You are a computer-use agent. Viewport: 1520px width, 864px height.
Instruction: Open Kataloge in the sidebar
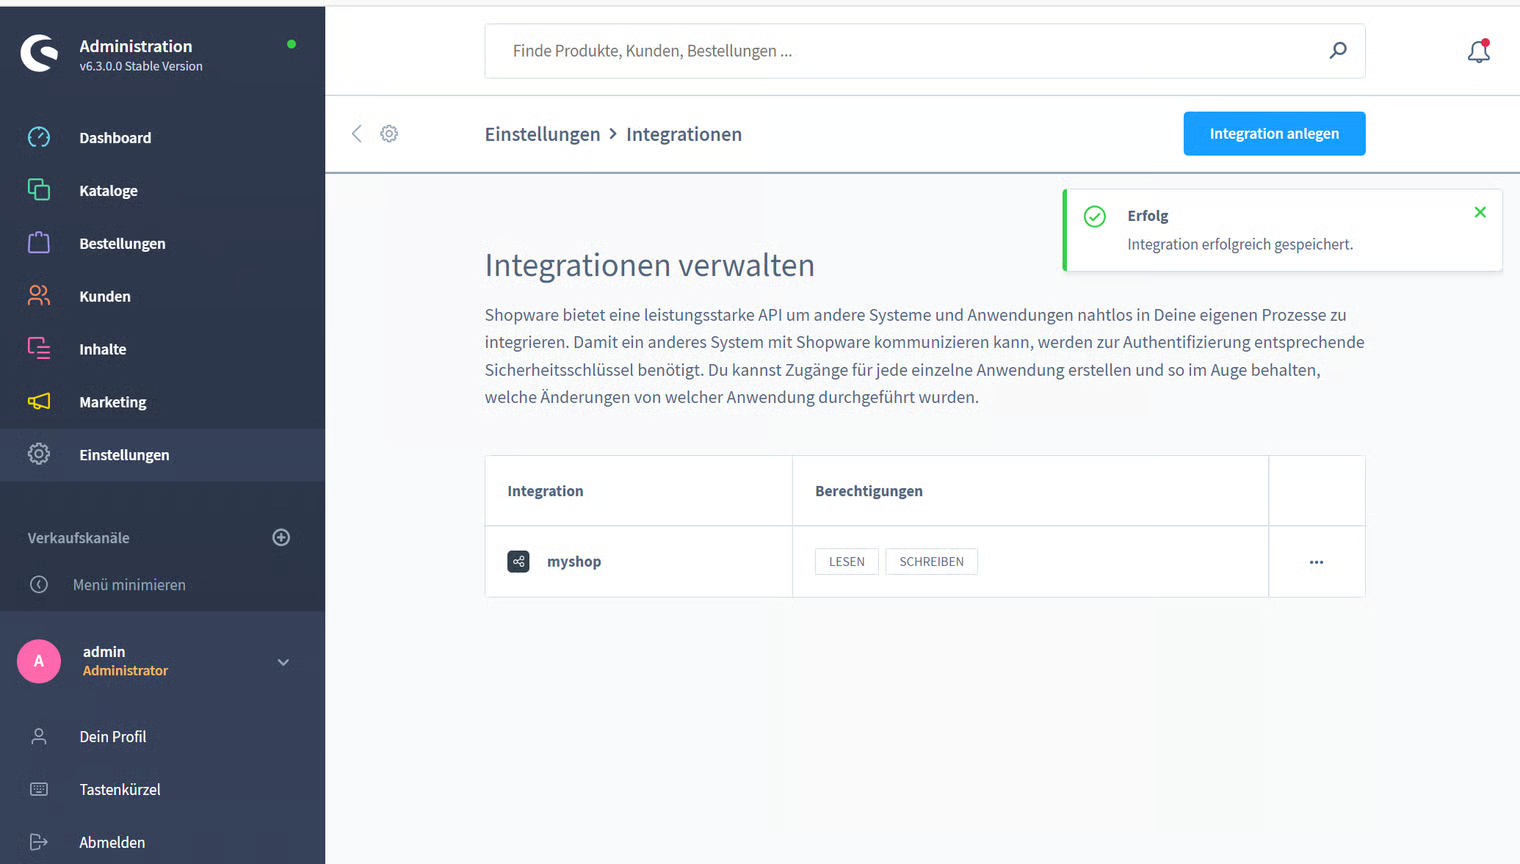[x=108, y=191]
